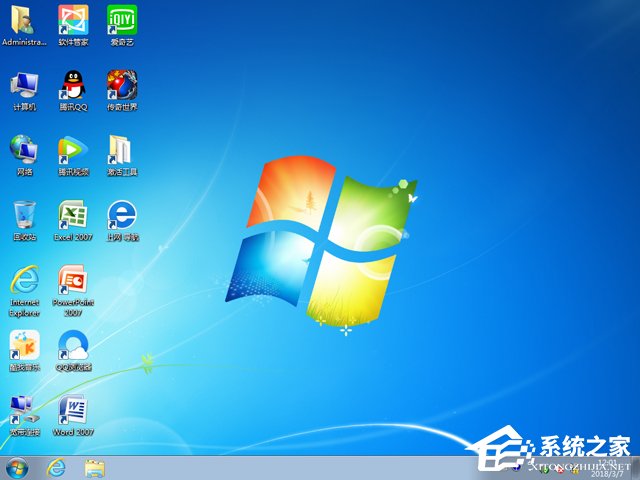Open the 激活工具 folder
640x480 pixels.
tap(122, 150)
